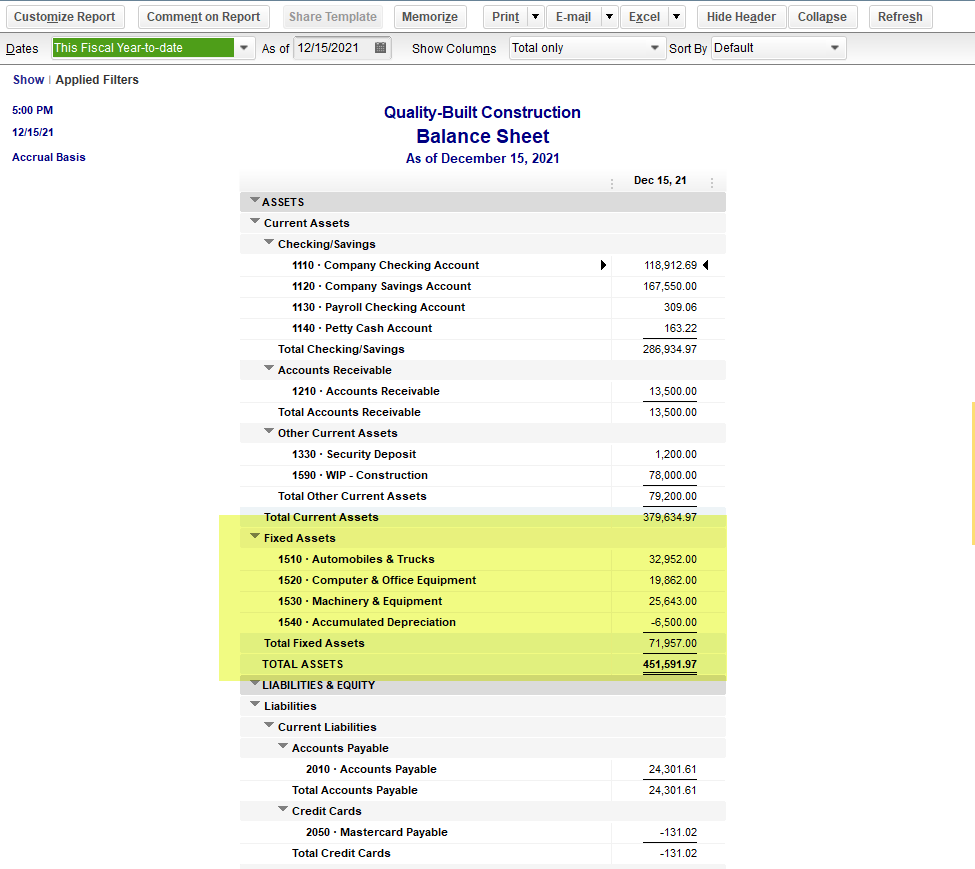975x869 pixels.
Task: Open the As of date calendar picker
Action: pos(381,48)
